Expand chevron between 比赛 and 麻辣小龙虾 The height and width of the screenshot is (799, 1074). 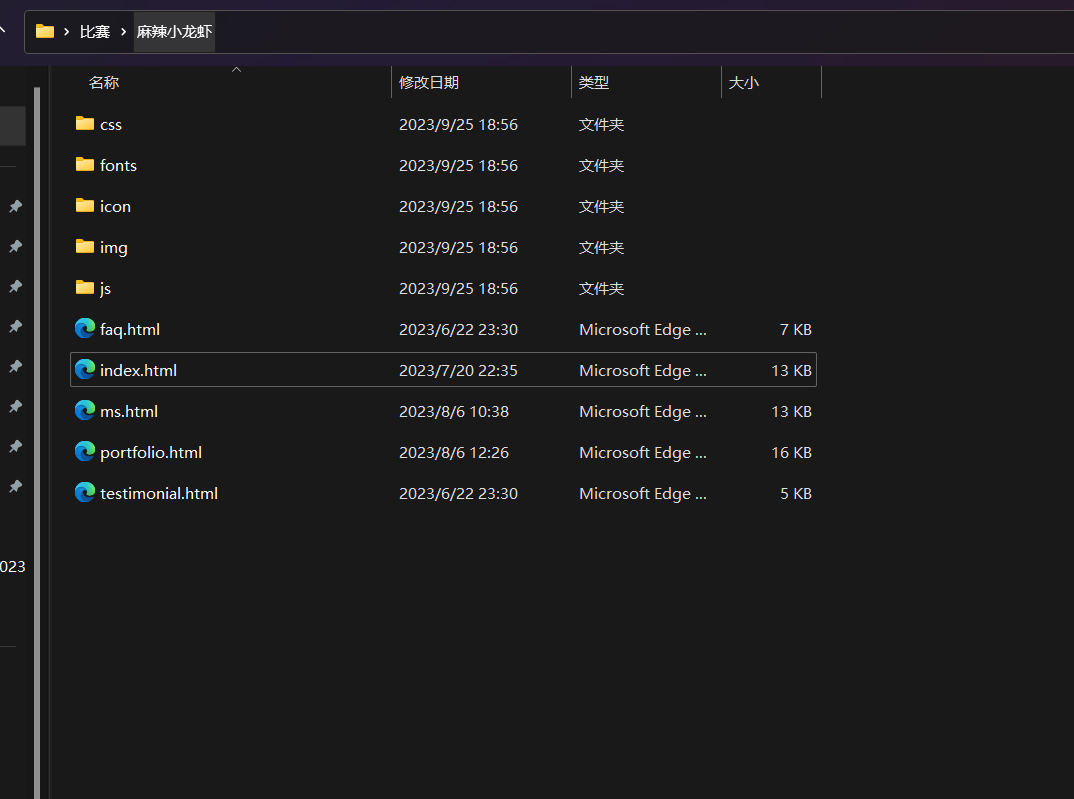pyautogui.click(x=123, y=32)
